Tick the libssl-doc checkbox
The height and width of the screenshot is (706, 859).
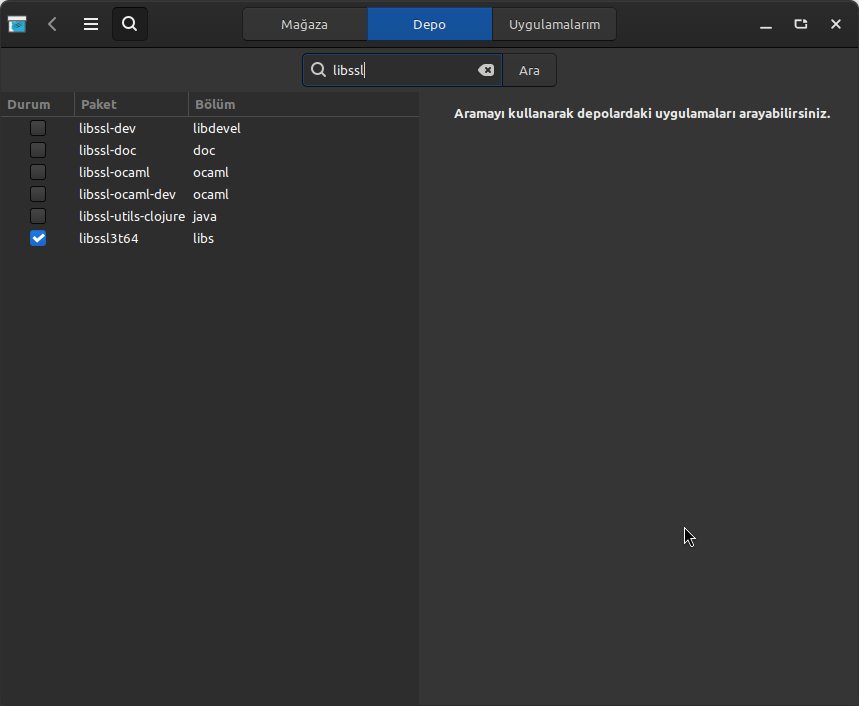click(x=38, y=150)
